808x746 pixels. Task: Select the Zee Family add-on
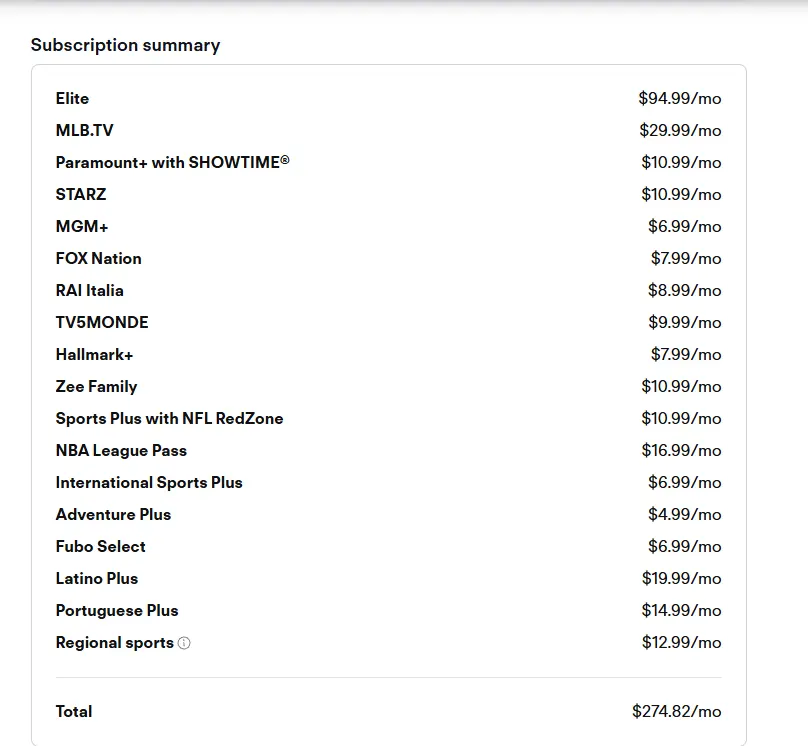tap(96, 387)
